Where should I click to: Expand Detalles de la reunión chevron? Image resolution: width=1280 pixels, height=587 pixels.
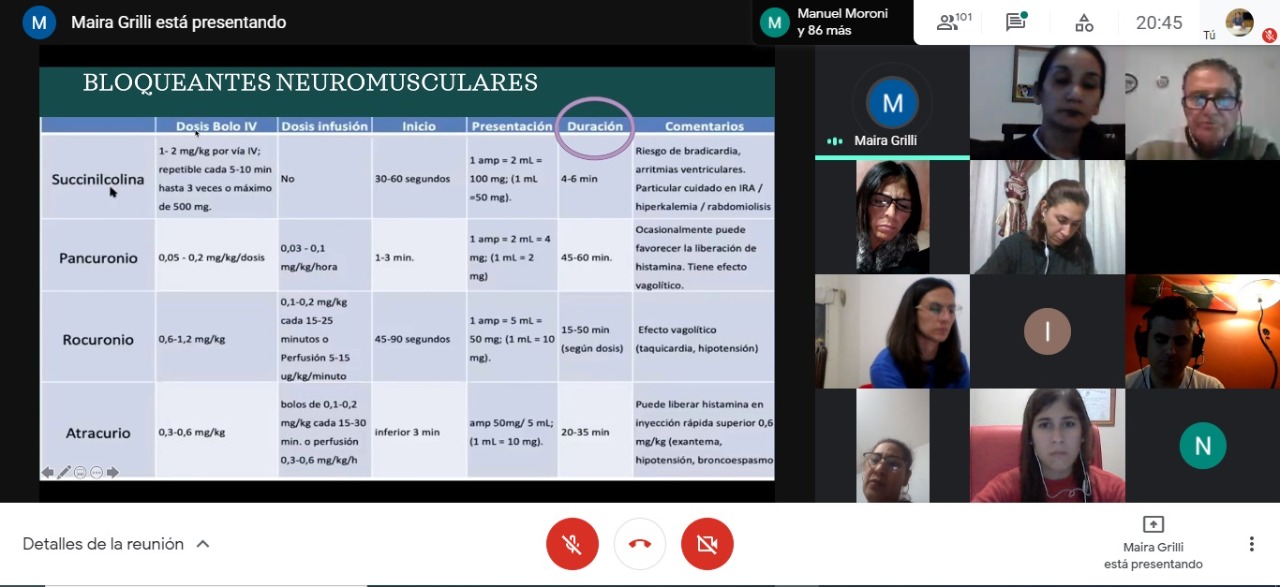click(203, 544)
